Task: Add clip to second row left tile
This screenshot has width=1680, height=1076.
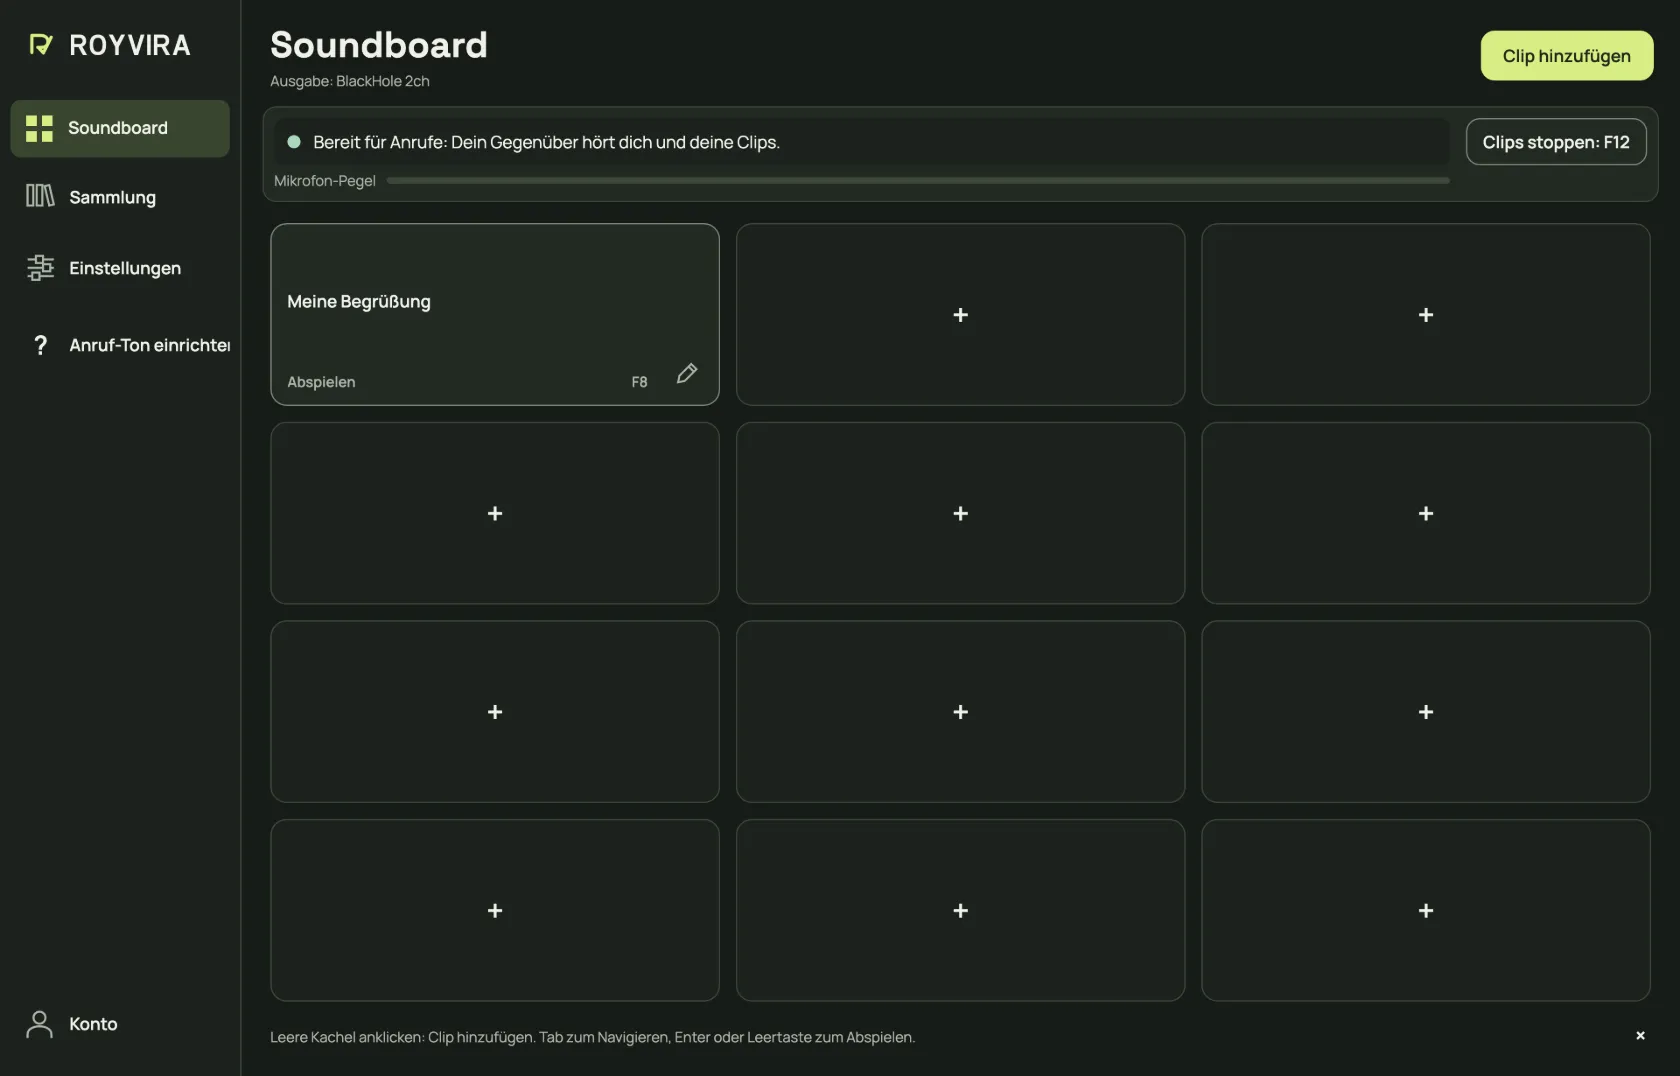Action: pos(495,513)
